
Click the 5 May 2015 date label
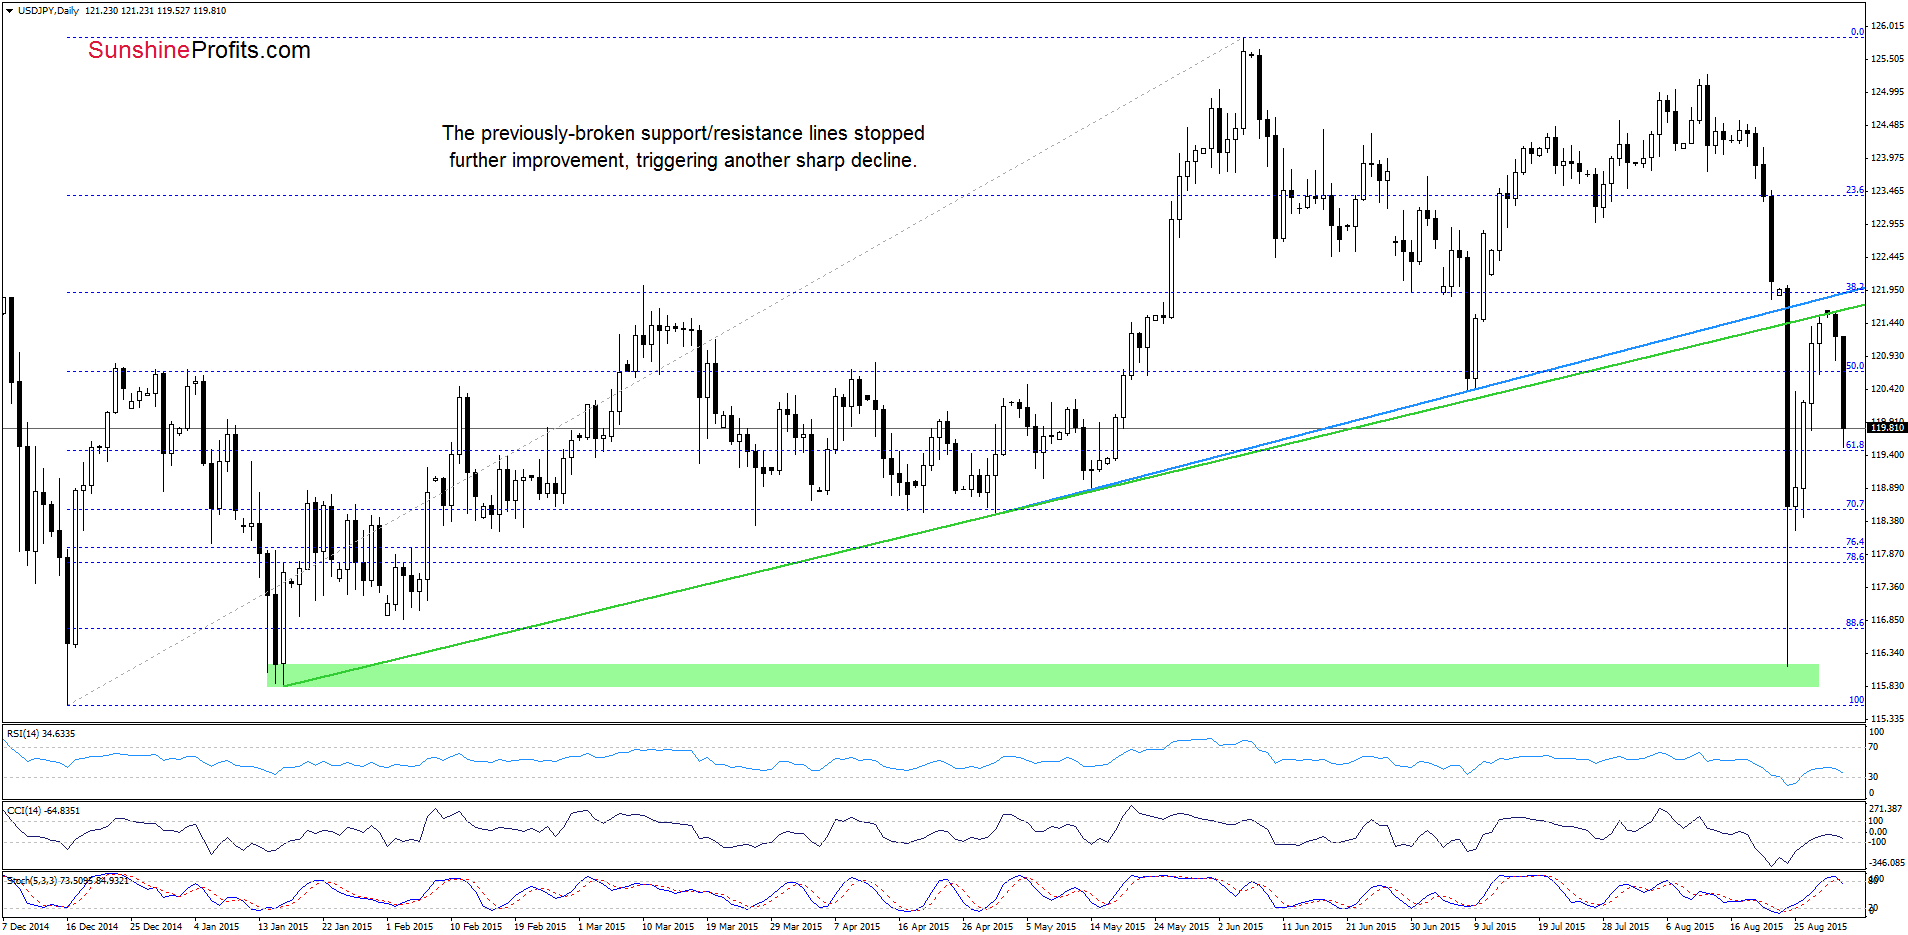click(1051, 926)
